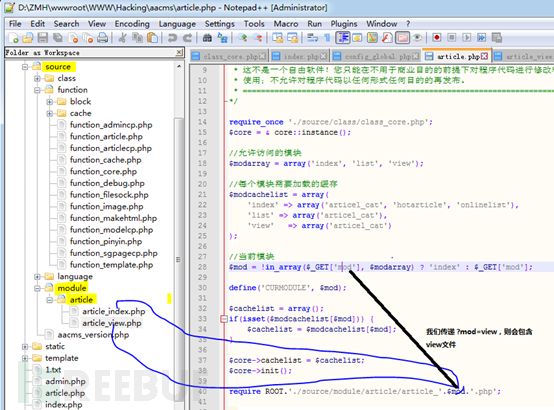554x410 pixels.
Task: Click Synchronize Horizontal Scrolling icon
Action: 293,37
